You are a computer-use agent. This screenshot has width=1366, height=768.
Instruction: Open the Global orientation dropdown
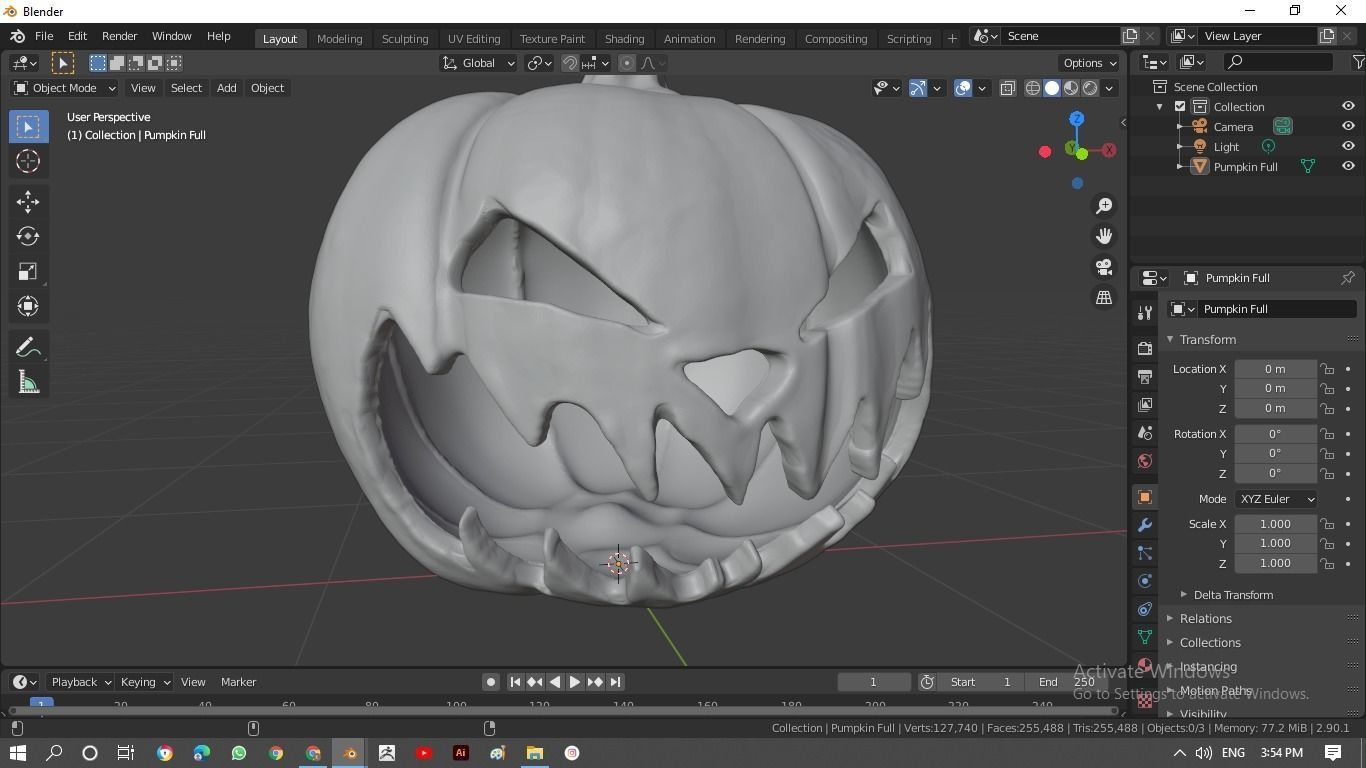pos(478,63)
